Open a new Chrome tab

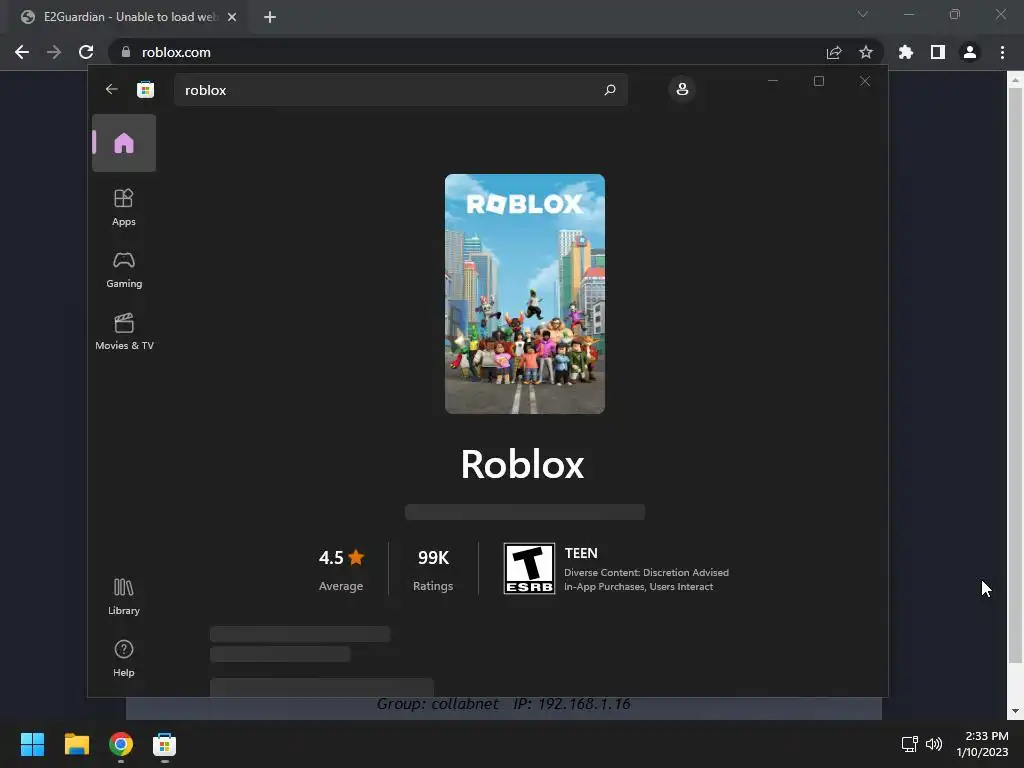[x=270, y=17]
